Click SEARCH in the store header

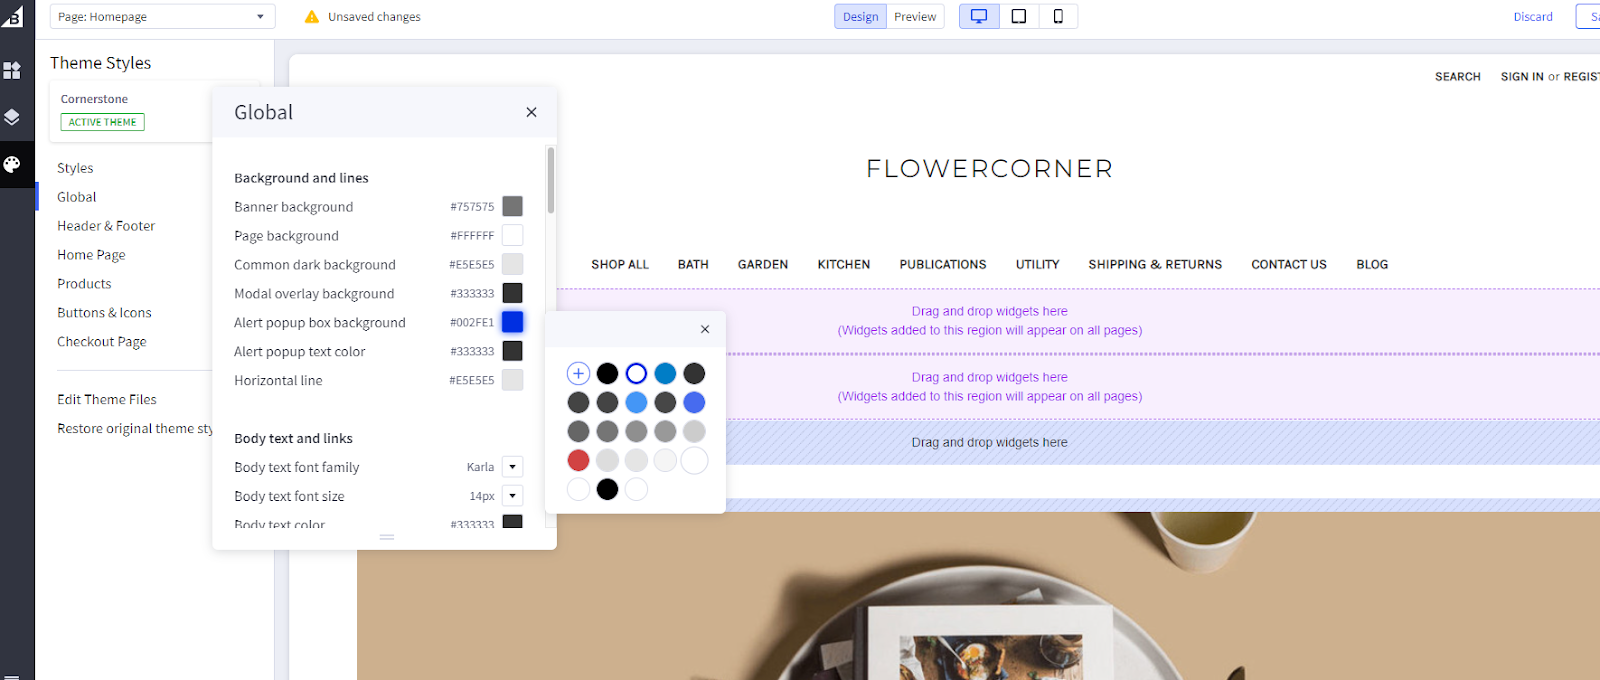1457,77
